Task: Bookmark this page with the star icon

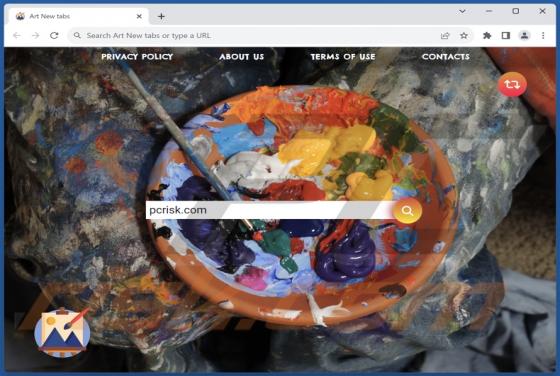Action: pos(464,35)
